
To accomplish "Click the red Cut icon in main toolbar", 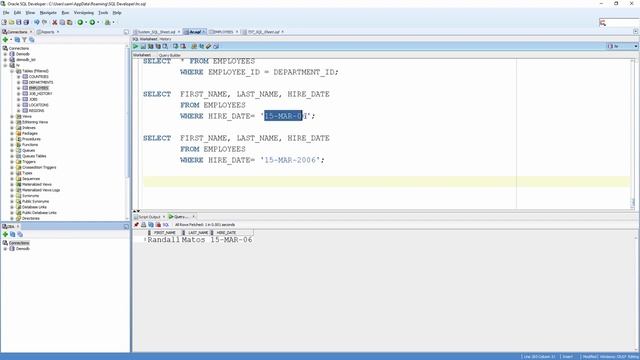I will click(55, 22).
